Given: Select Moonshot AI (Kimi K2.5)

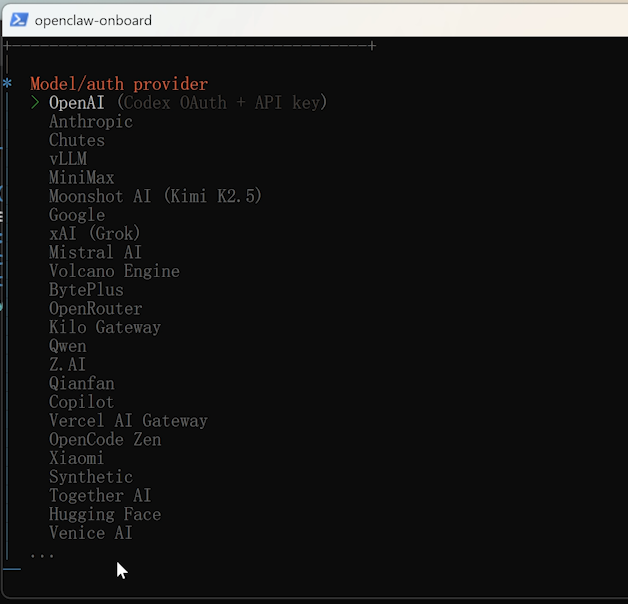Looking at the screenshot, I should pyautogui.click(x=155, y=197).
